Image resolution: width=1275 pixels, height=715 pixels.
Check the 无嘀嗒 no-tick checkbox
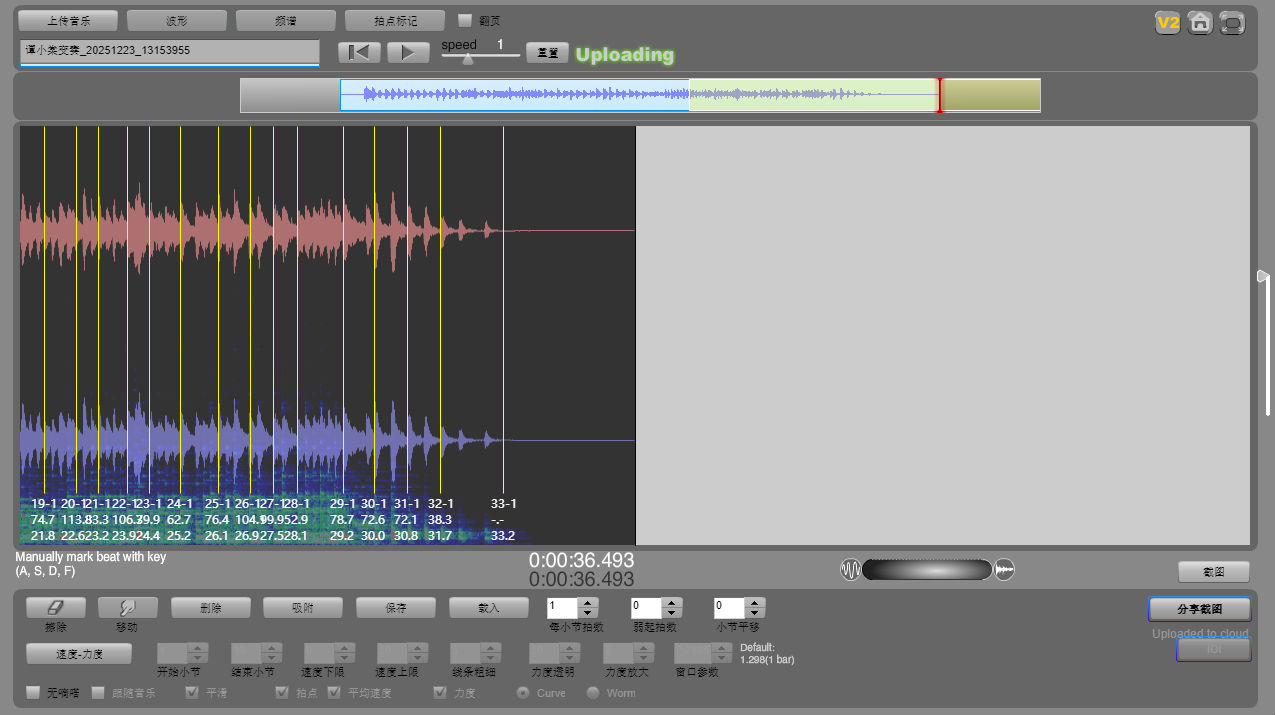34,692
